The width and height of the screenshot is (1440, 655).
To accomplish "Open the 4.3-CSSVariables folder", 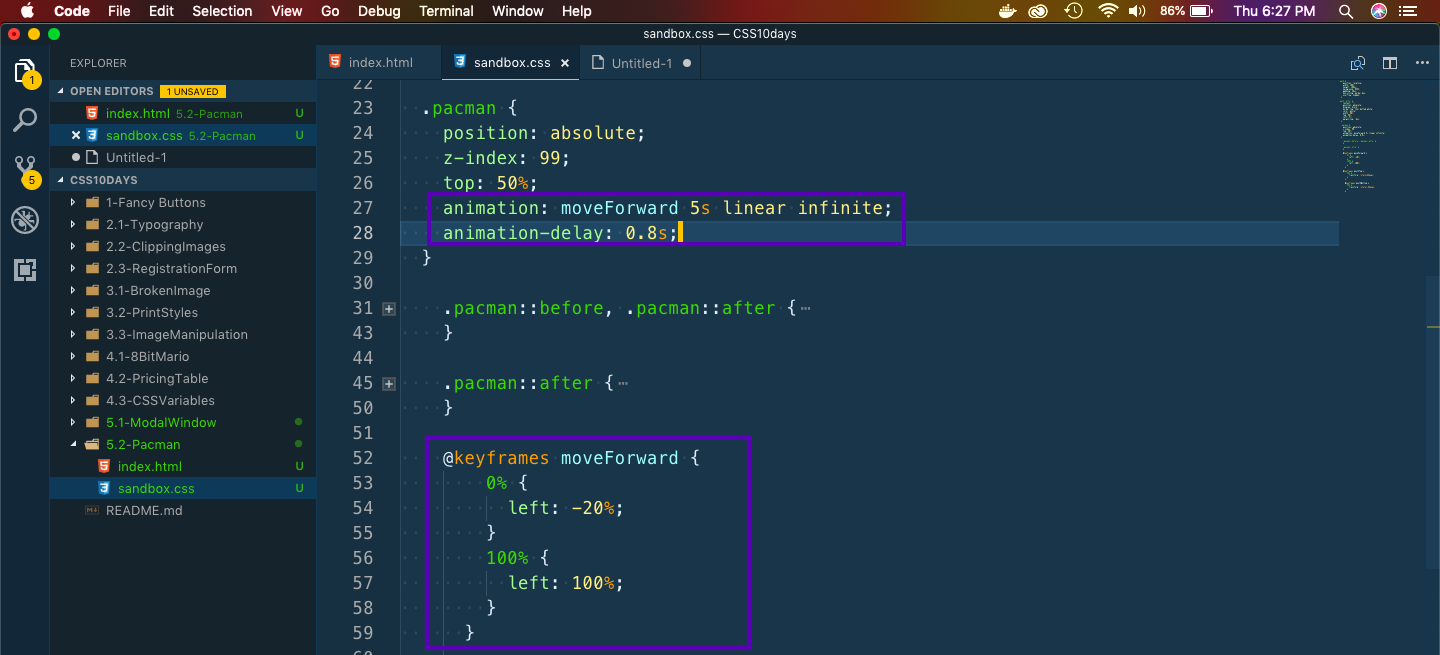I will click(160, 400).
